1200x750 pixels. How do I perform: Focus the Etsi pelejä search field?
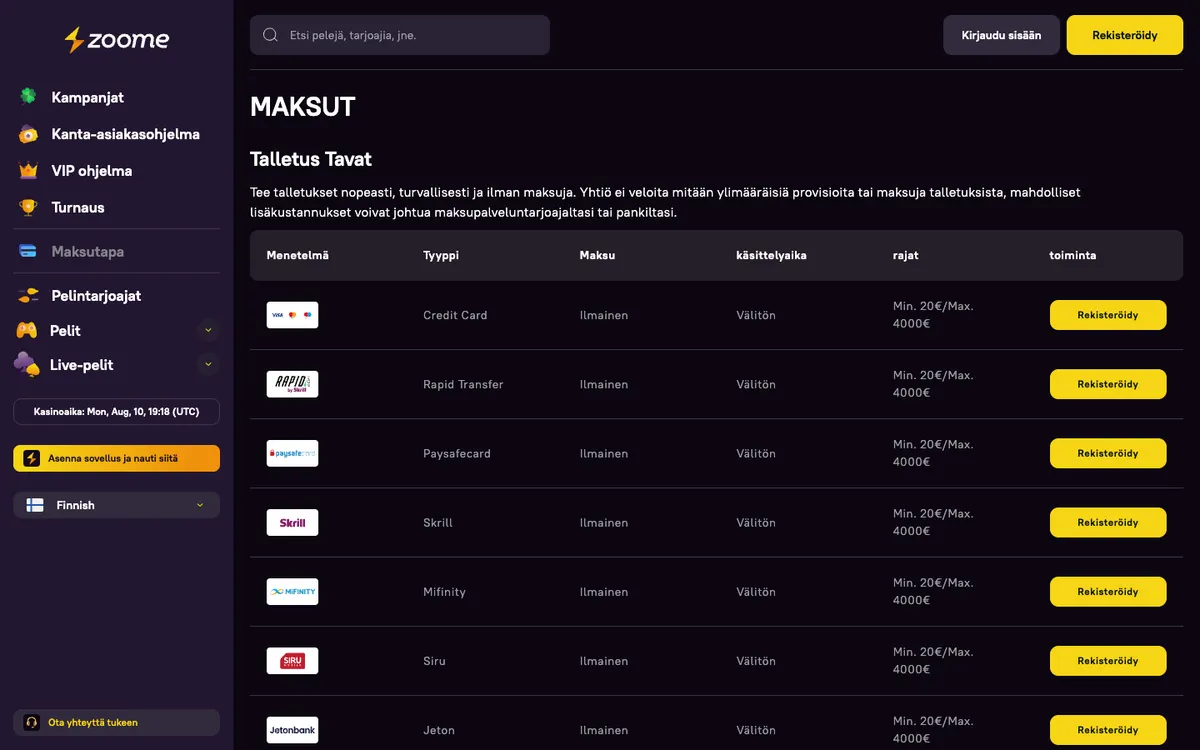point(400,35)
